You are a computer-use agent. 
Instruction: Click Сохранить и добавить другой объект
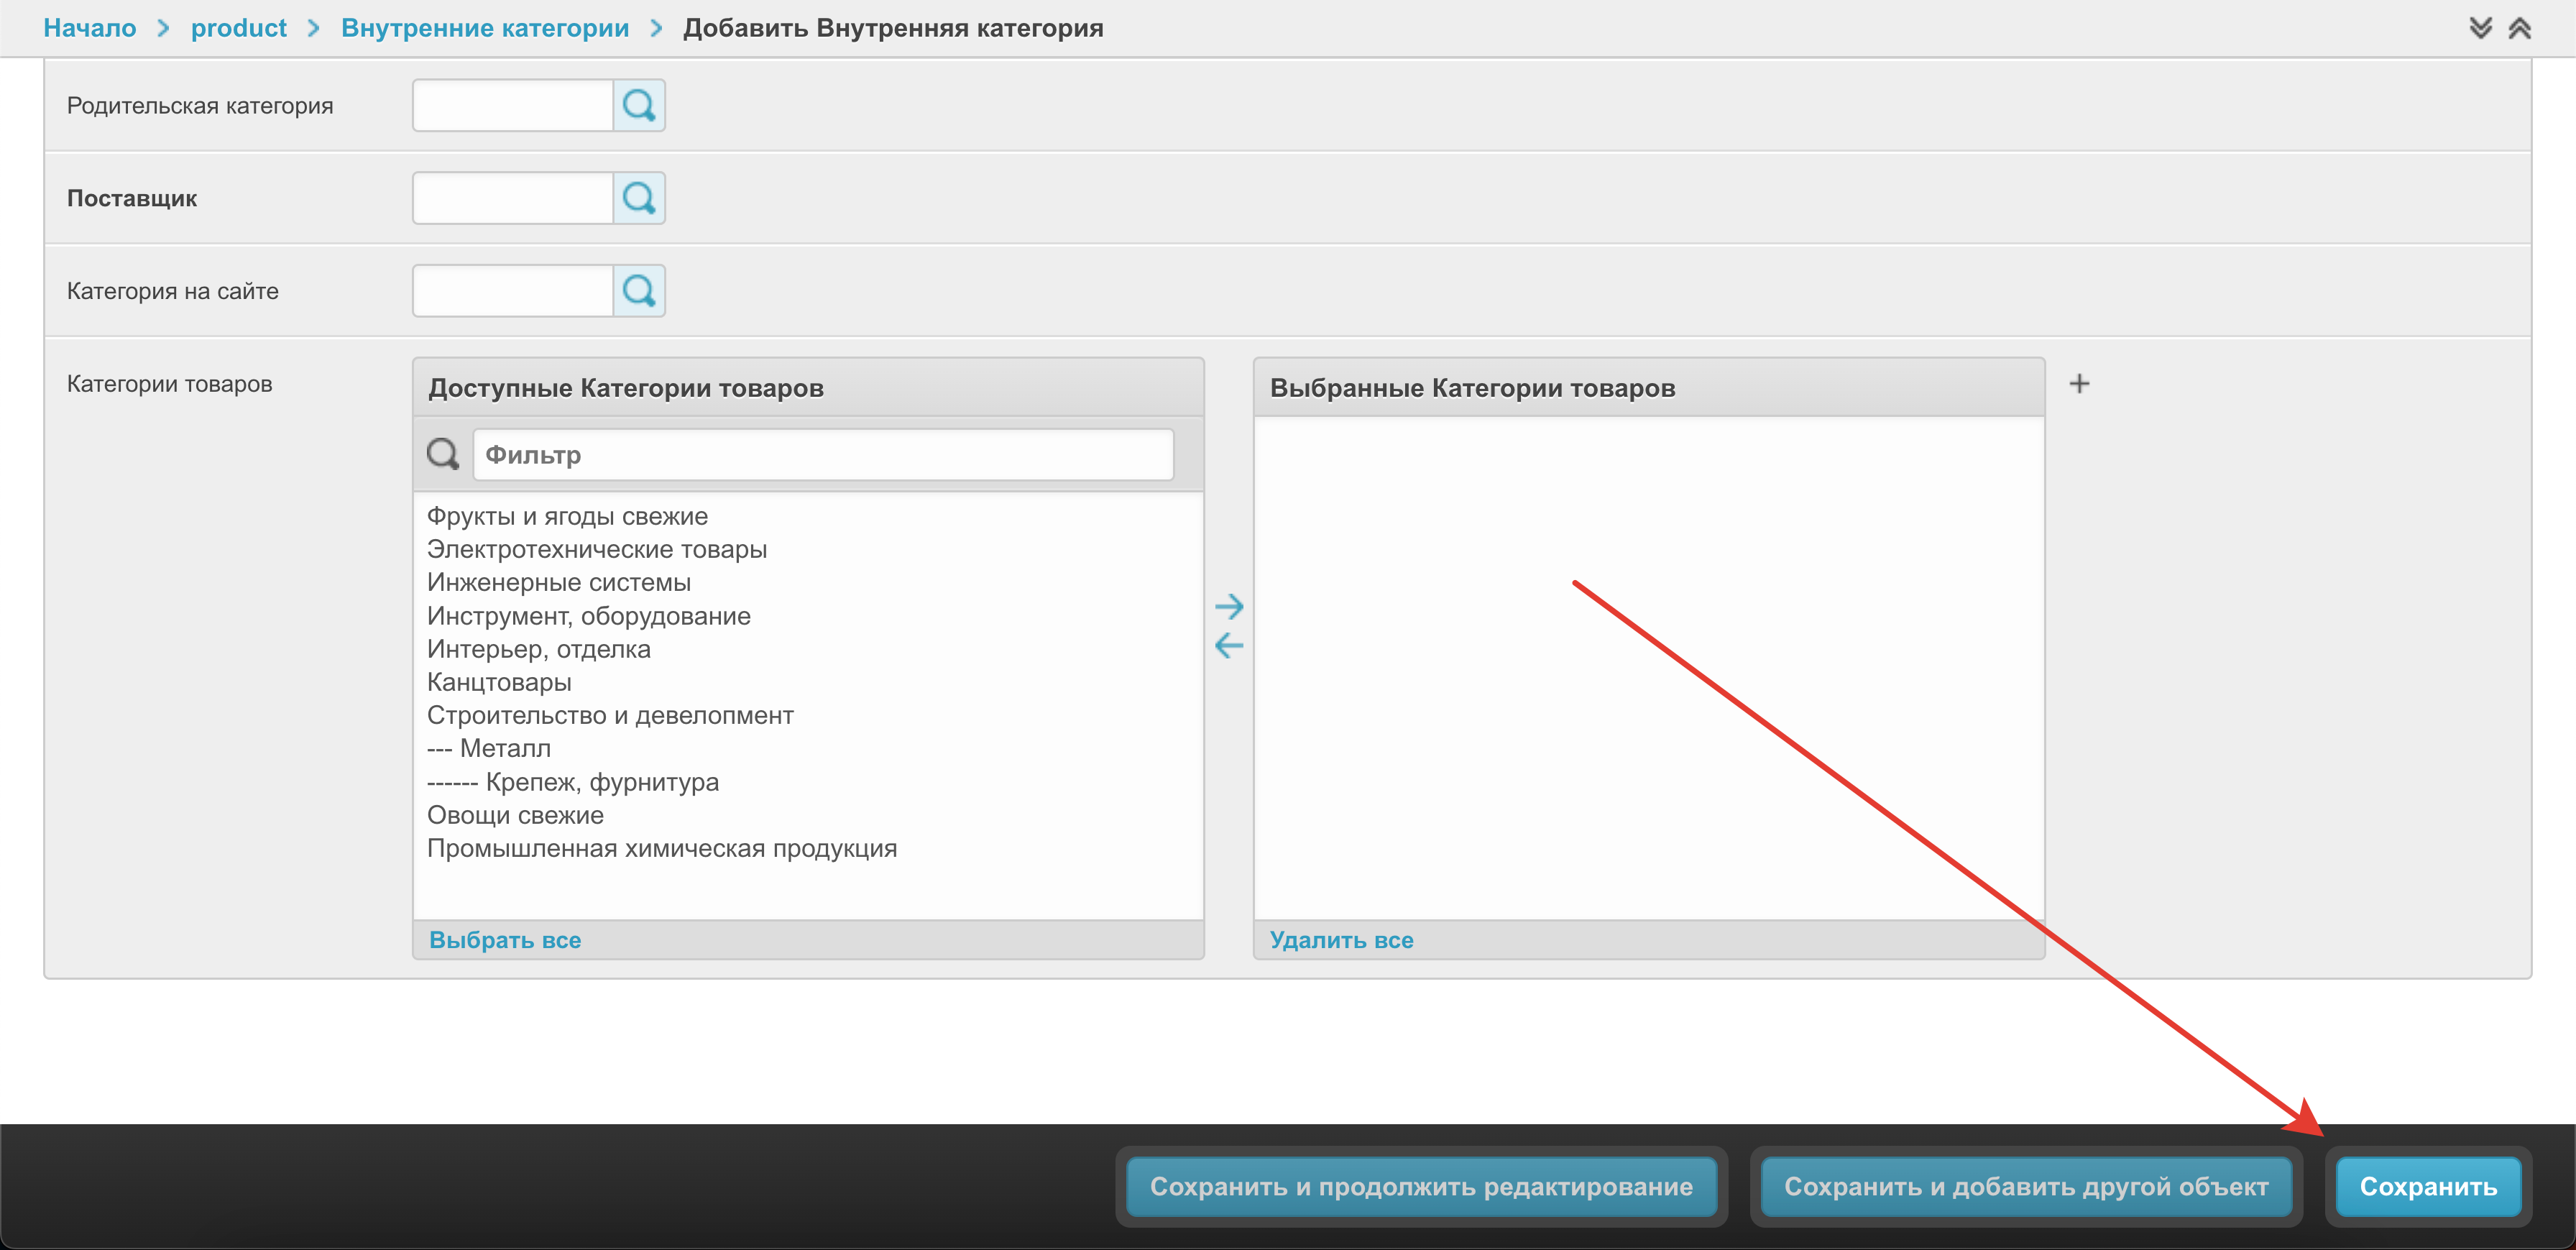click(2026, 1186)
